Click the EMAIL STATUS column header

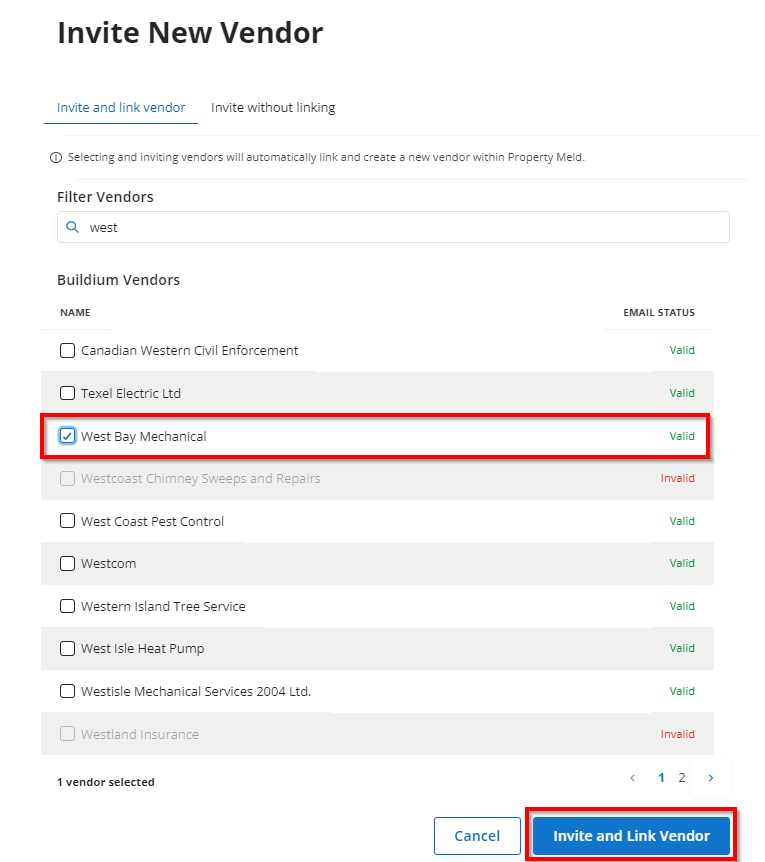[659, 312]
